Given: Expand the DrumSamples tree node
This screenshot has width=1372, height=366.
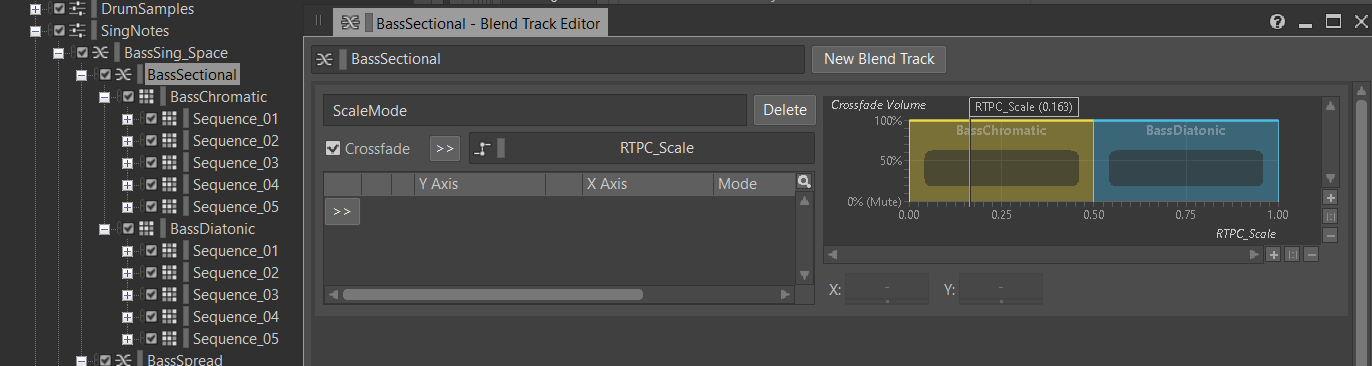Looking at the screenshot, I should coord(36,9).
